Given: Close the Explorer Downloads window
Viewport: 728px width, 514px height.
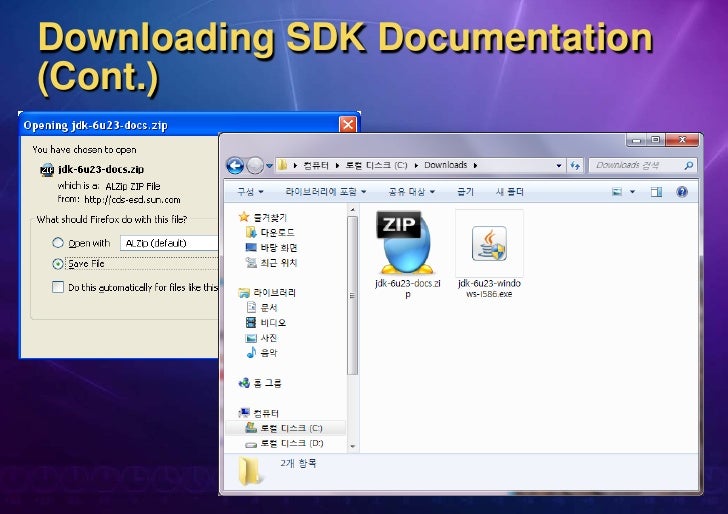Looking at the screenshot, I should (682, 140).
